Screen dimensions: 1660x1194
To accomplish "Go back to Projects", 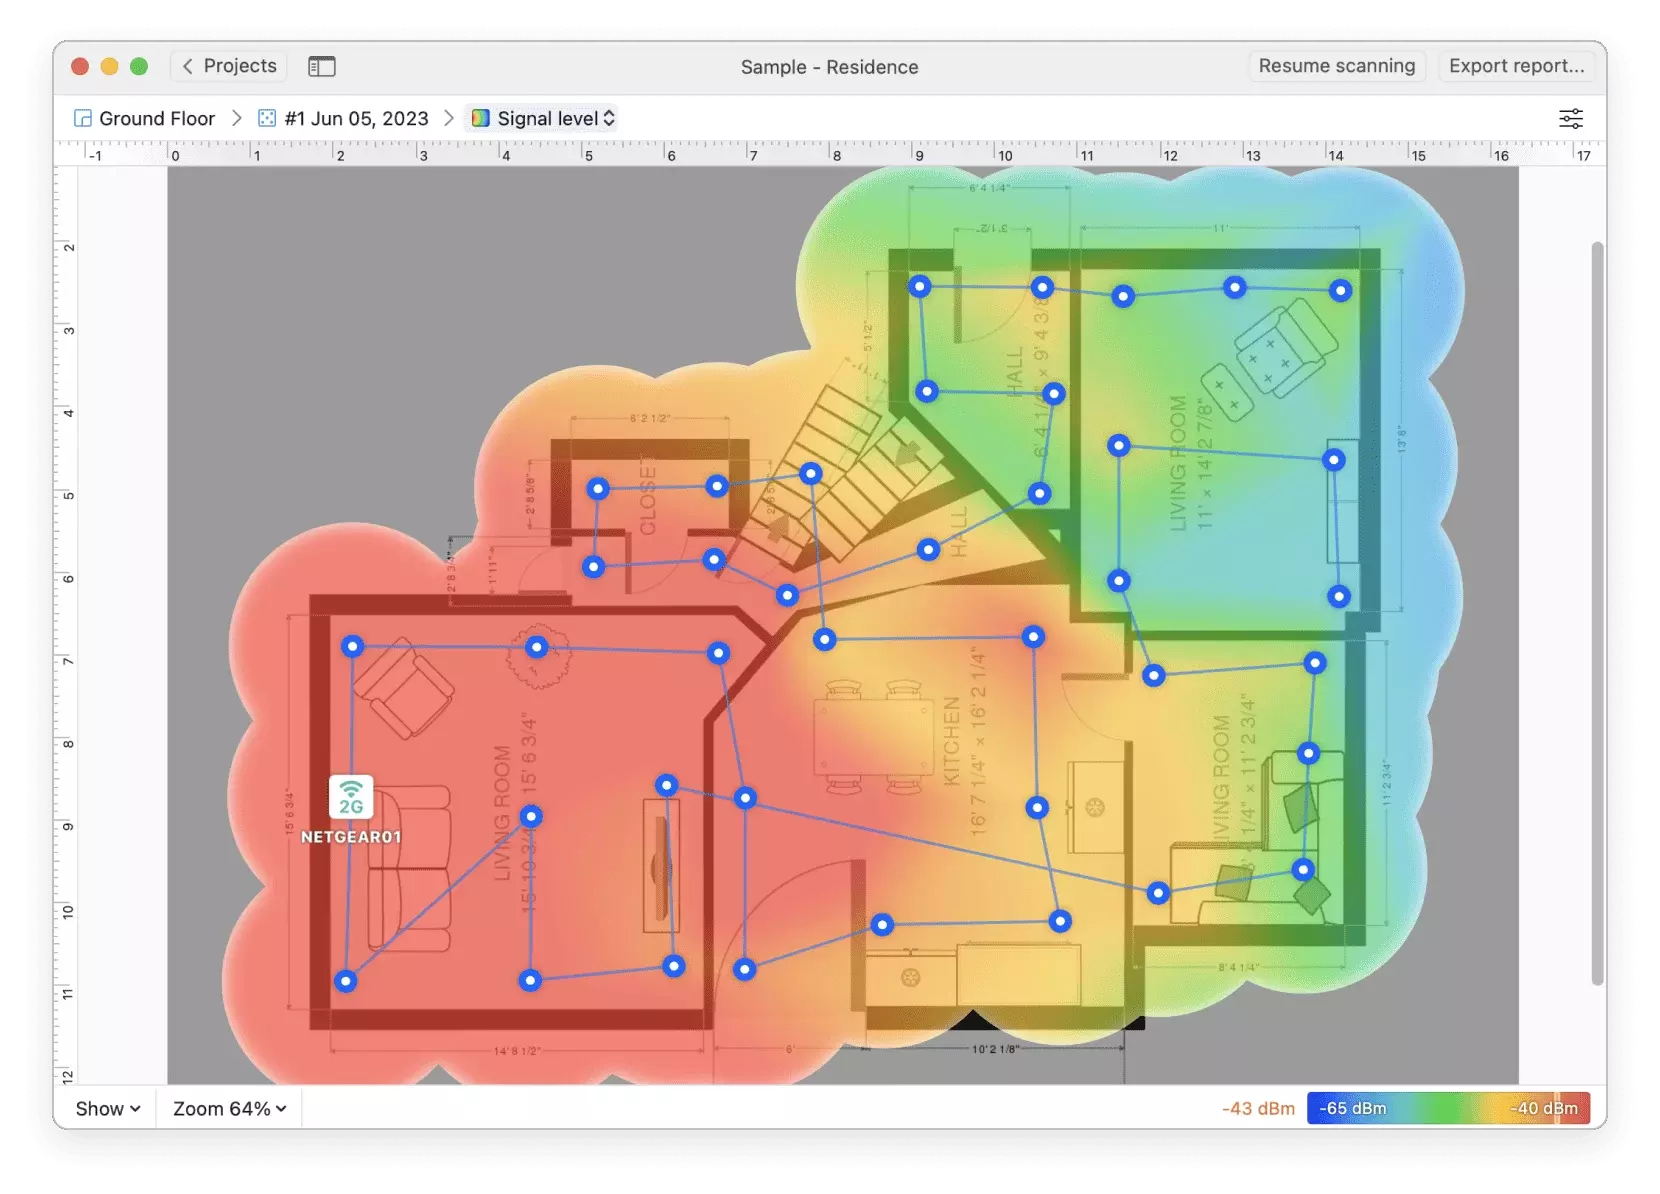I will coord(229,66).
